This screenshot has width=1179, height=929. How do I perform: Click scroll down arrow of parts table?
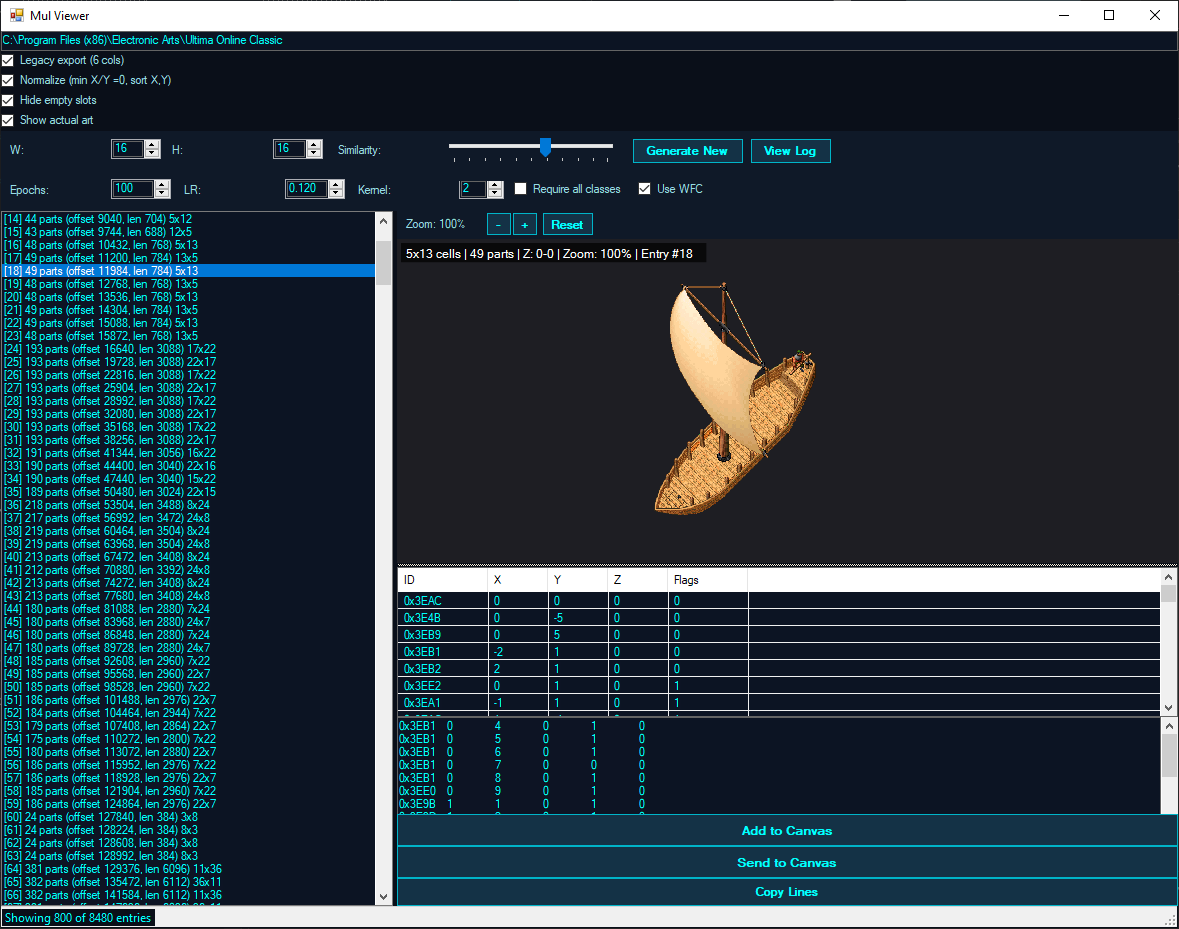(x=1168, y=707)
